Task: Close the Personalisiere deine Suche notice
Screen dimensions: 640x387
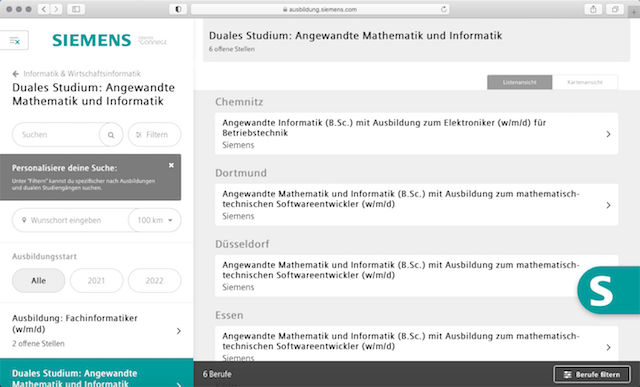Action: pos(171,165)
